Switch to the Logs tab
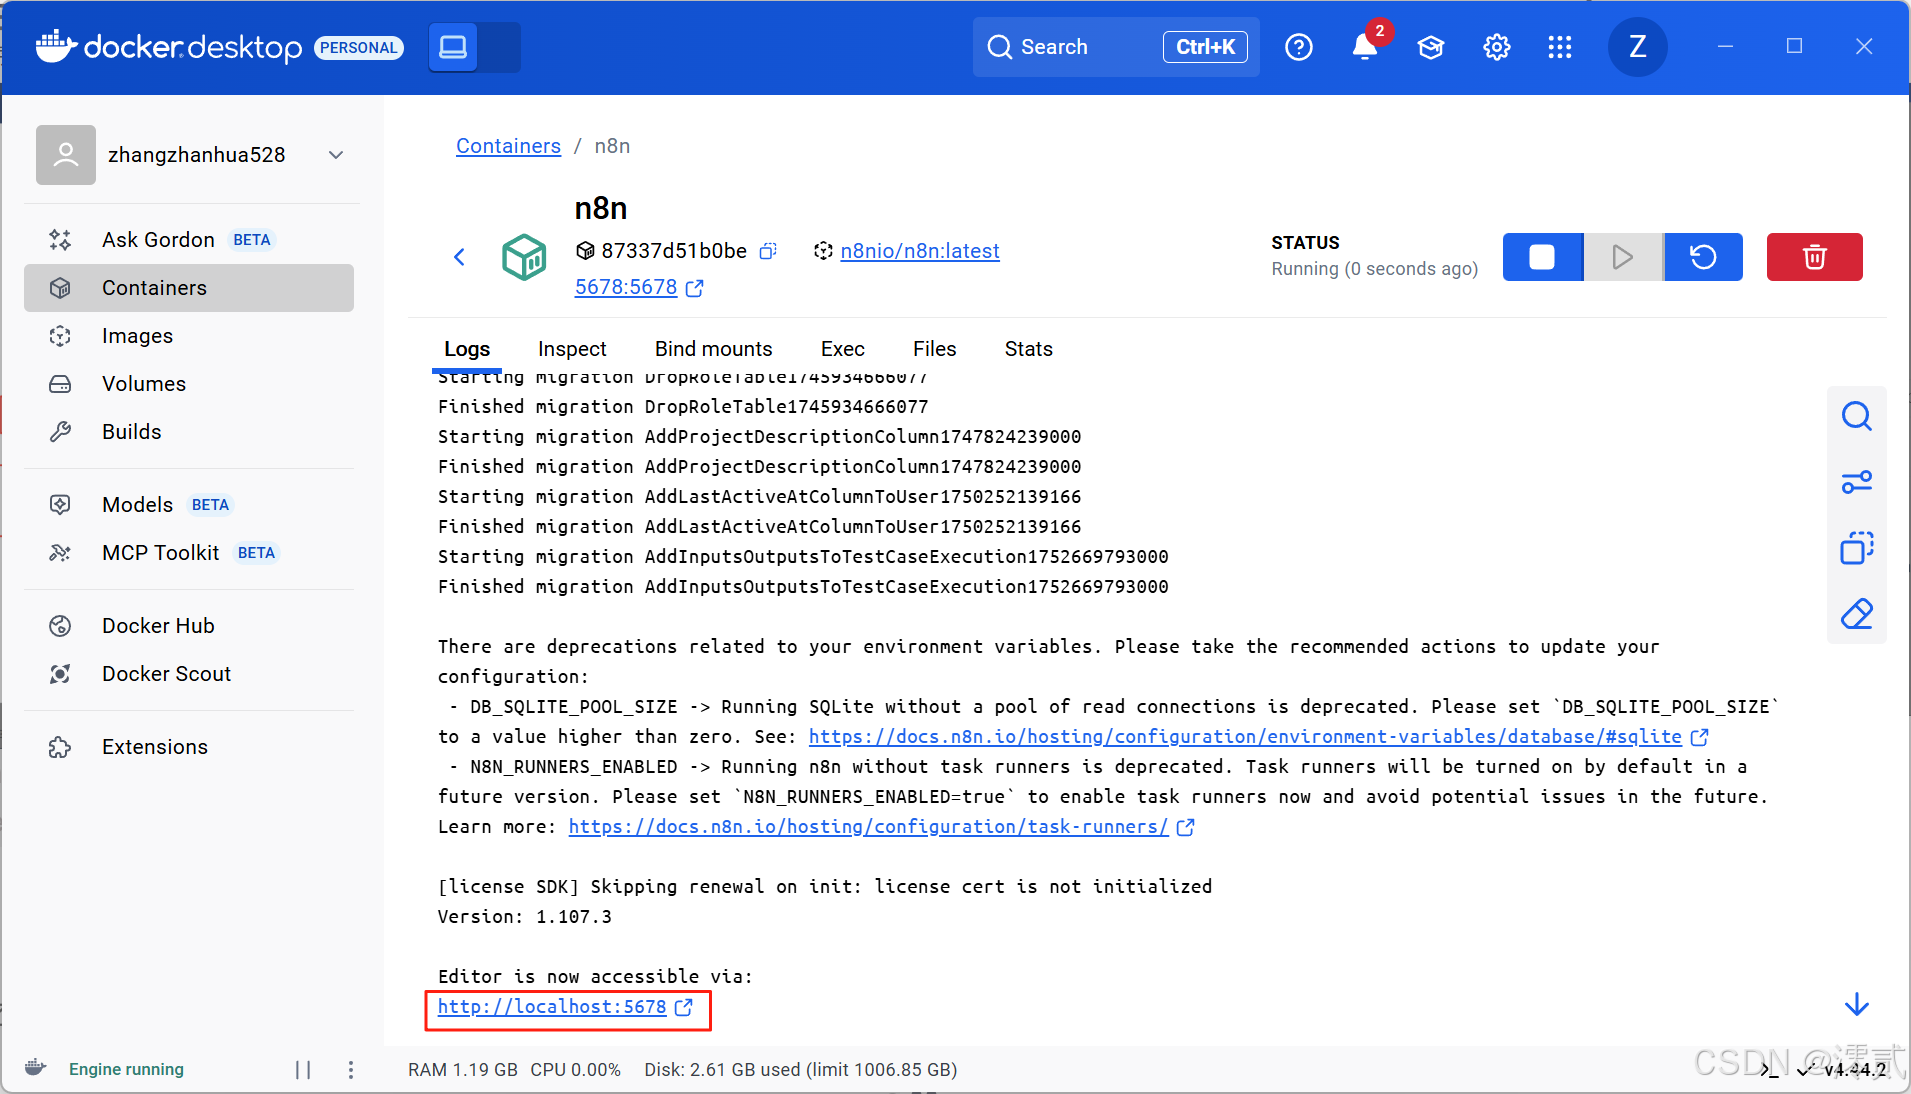The width and height of the screenshot is (1911, 1094). tap(467, 349)
